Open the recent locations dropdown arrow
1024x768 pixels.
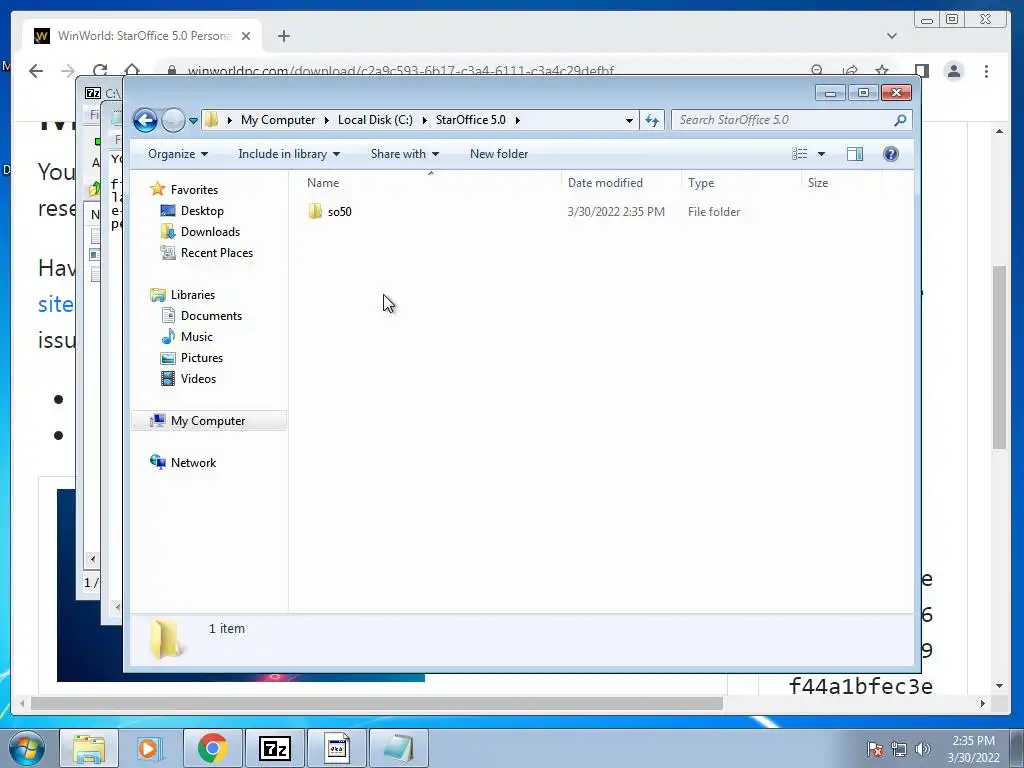[193, 121]
